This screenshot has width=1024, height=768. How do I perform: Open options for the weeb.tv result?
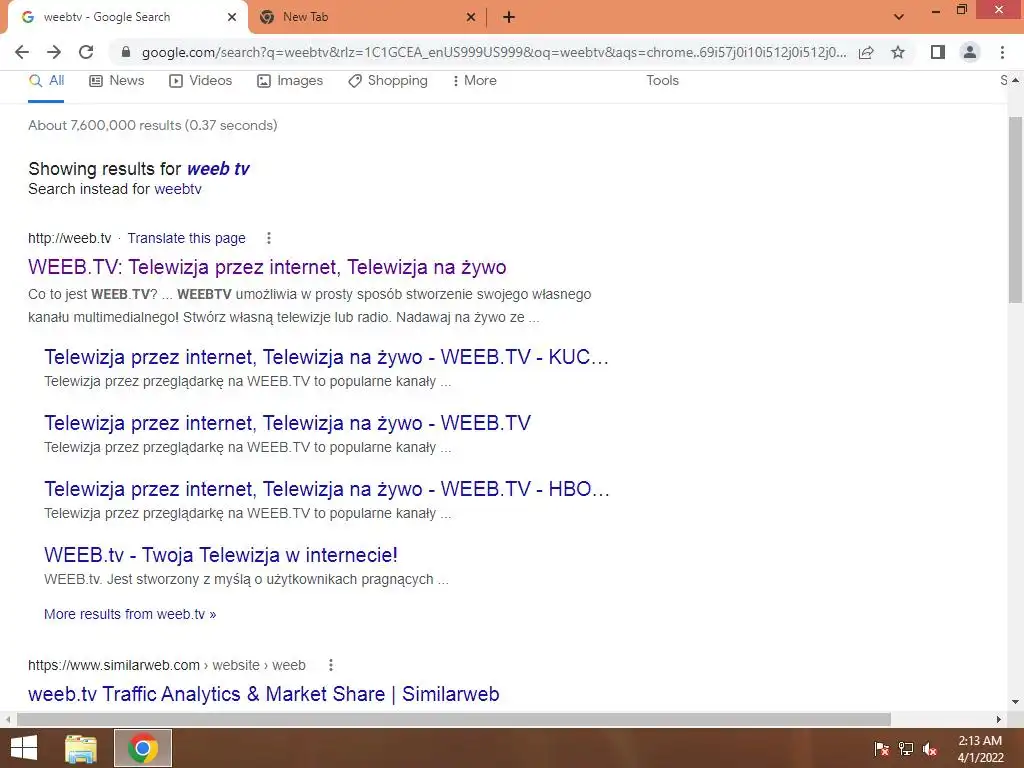(268, 238)
